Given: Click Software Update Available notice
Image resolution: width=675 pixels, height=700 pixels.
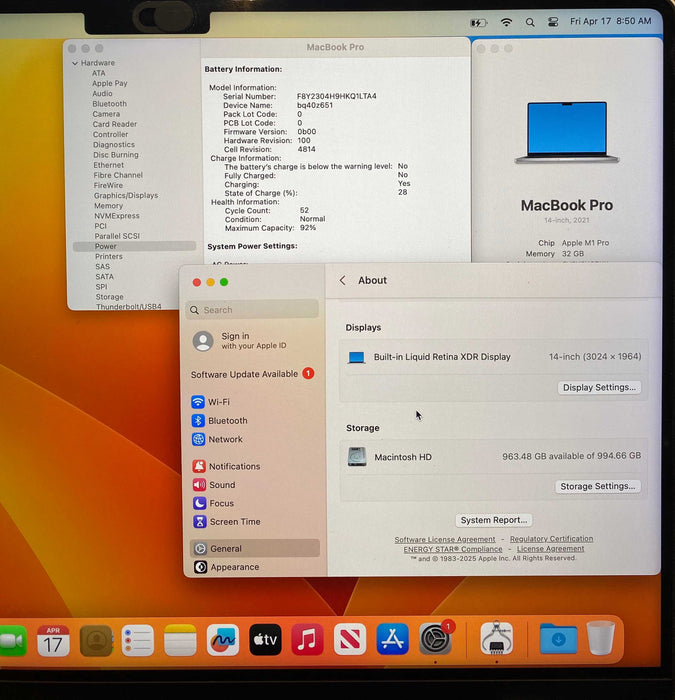Looking at the screenshot, I should pos(253,374).
